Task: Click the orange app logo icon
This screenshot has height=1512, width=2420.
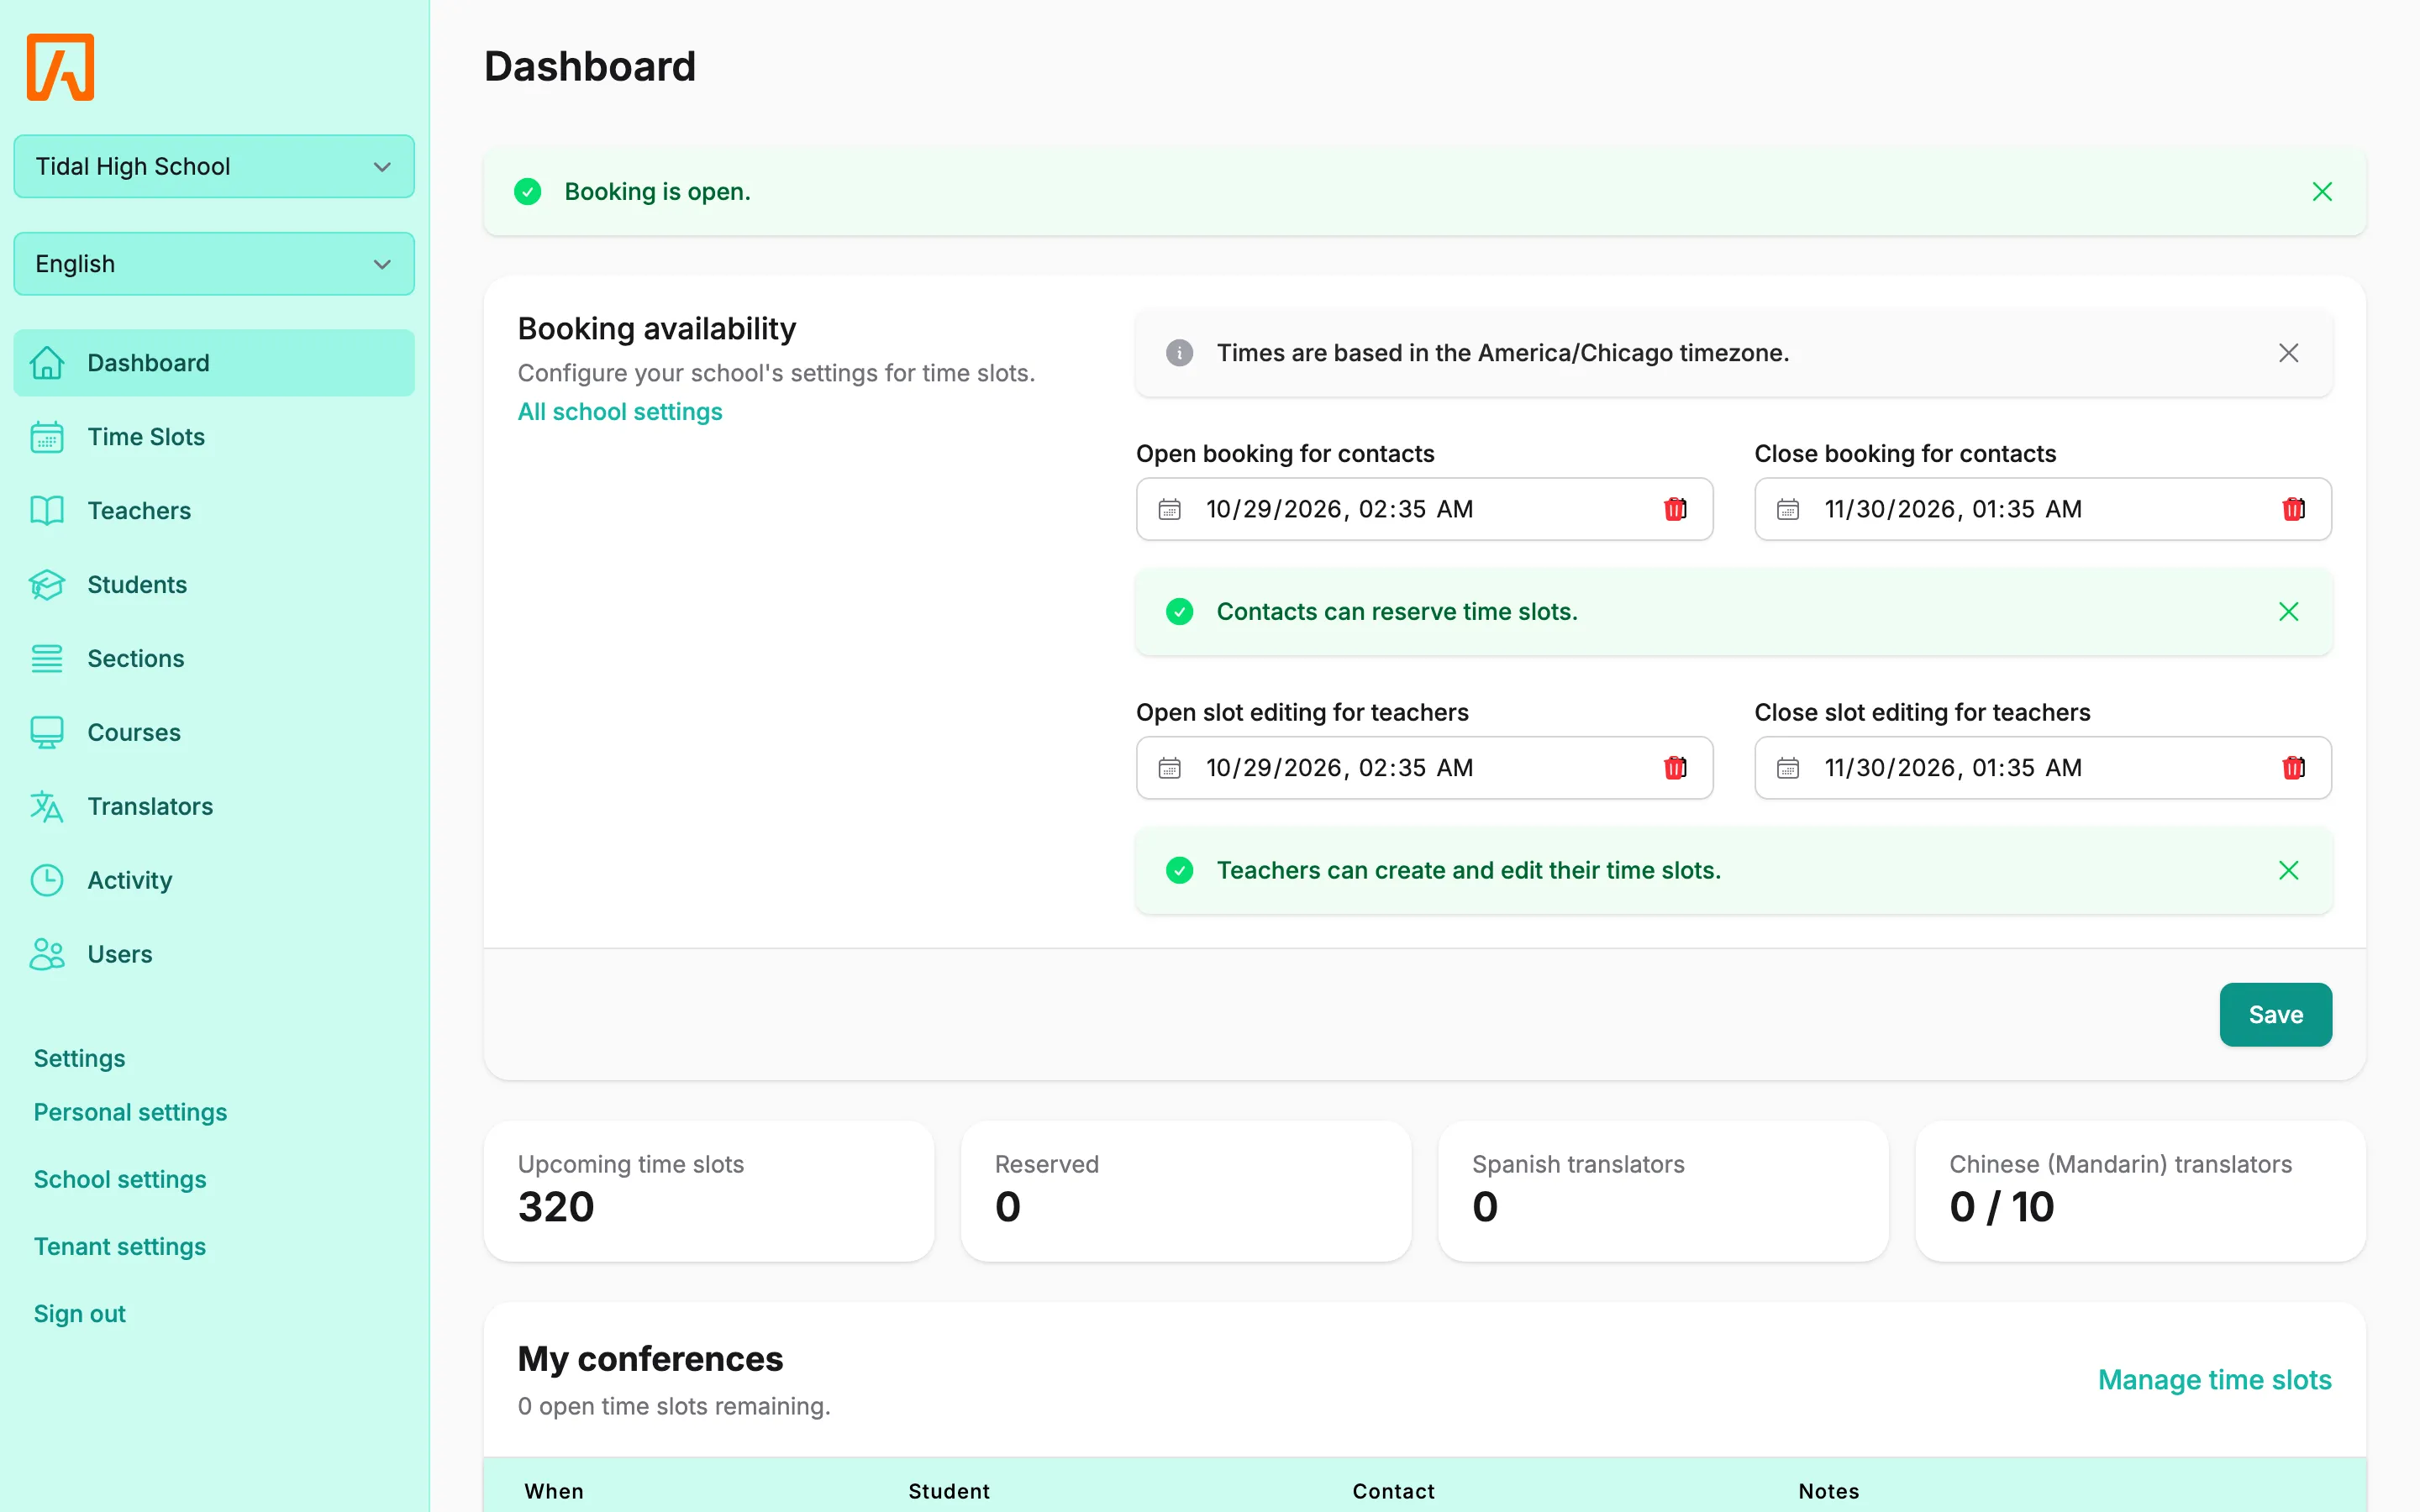Action: 60,67
